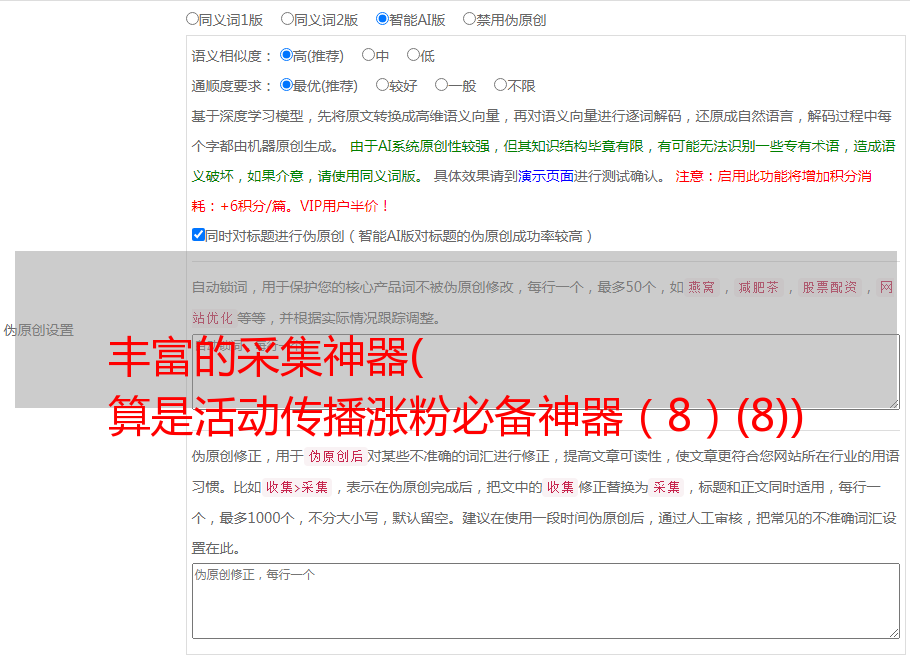Select the 同义词2版 radio option
This screenshot has height=658, width=911.
tap(287, 19)
